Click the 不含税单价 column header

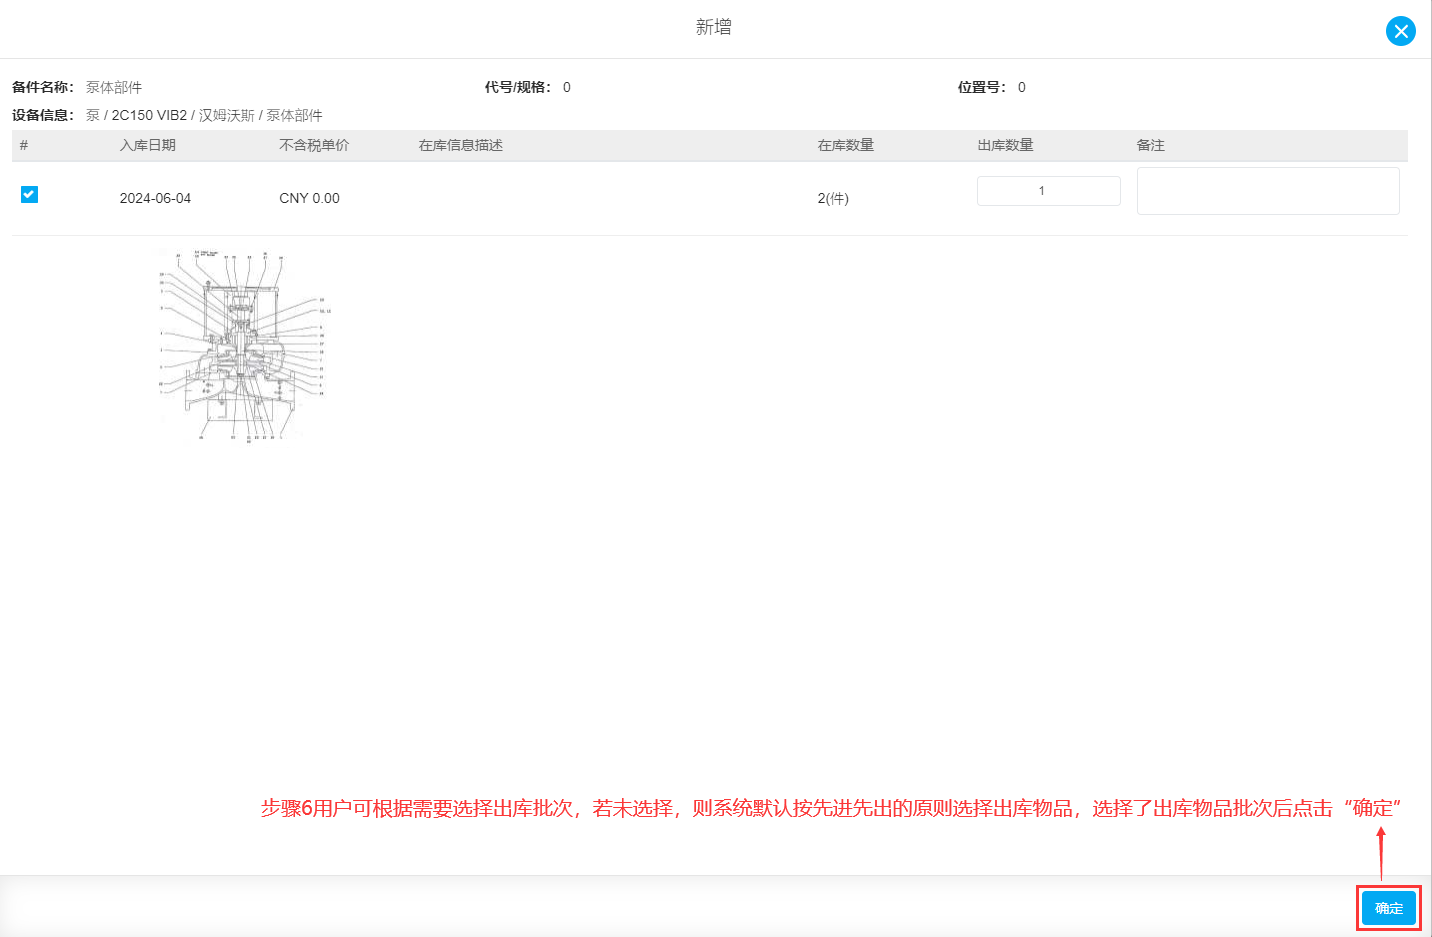click(314, 145)
